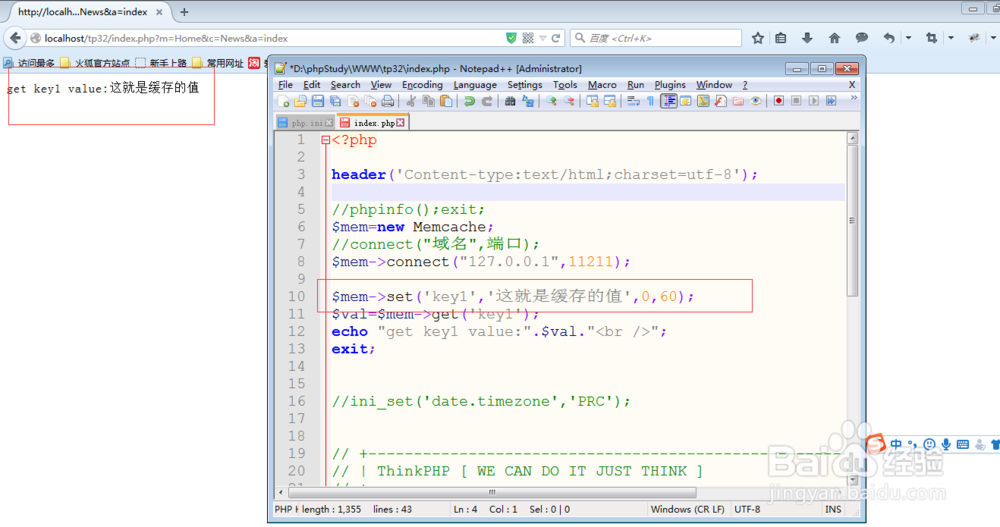This screenshot has height=527, width=1000.
Task: Click the Replace icon in Notepad++ toolbar
Action: (x=528, y=101)
